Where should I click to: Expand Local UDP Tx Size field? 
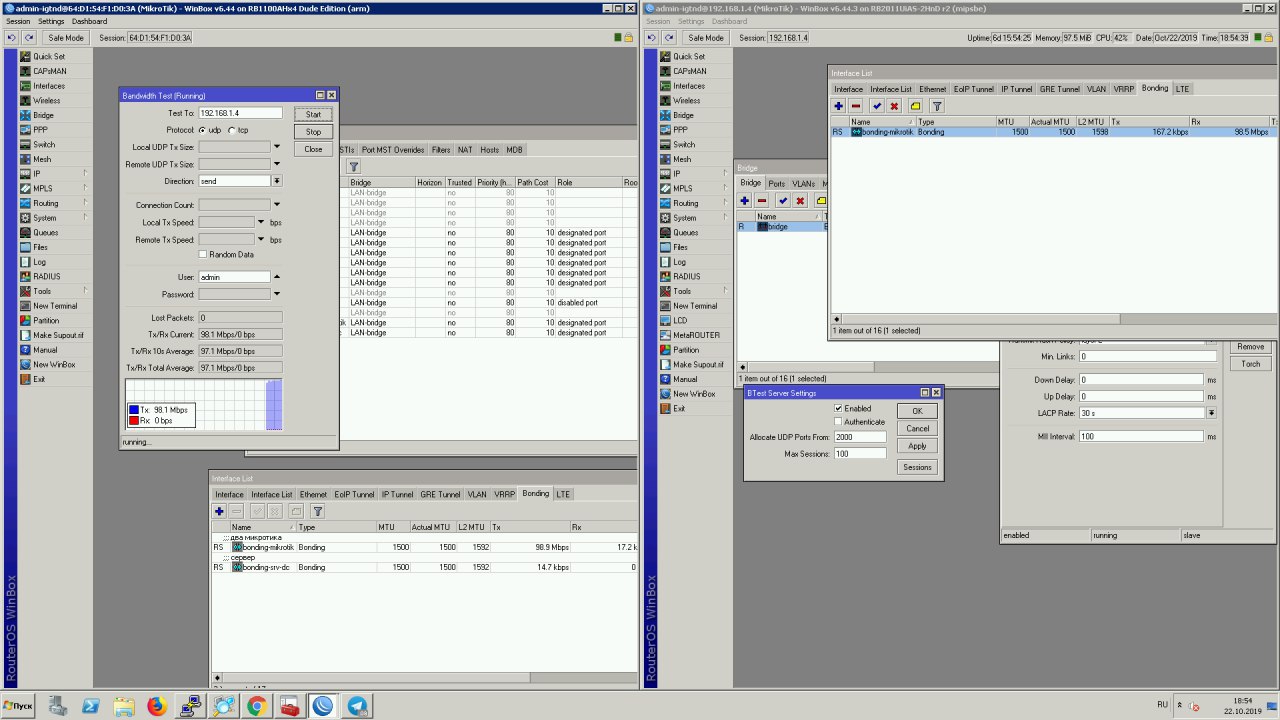point(277,147)
